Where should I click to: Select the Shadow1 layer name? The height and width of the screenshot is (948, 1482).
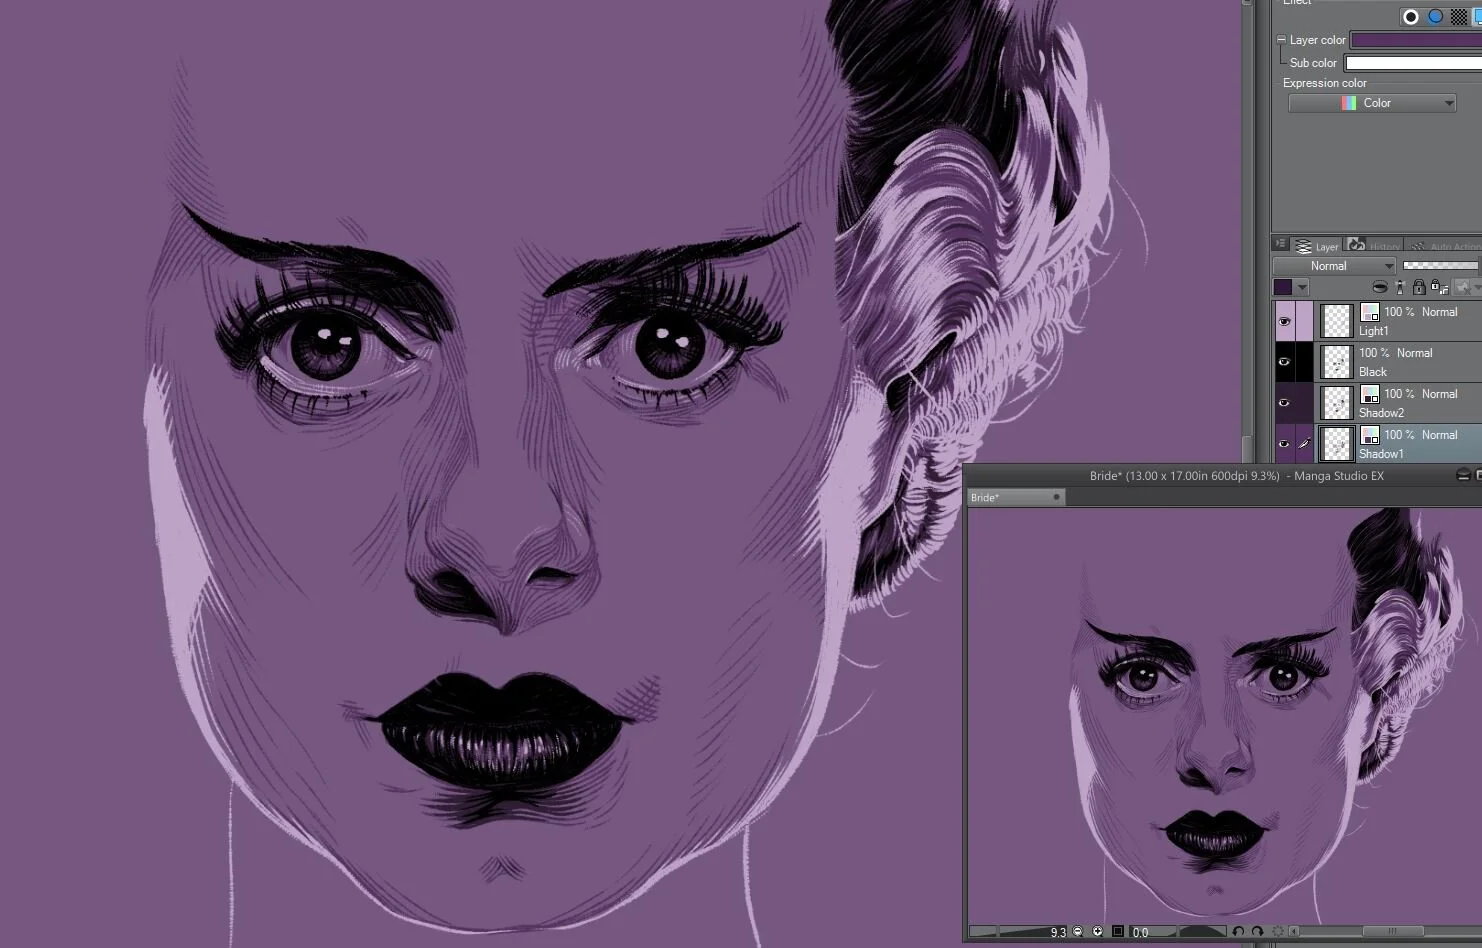click(x=1381, y=454)
